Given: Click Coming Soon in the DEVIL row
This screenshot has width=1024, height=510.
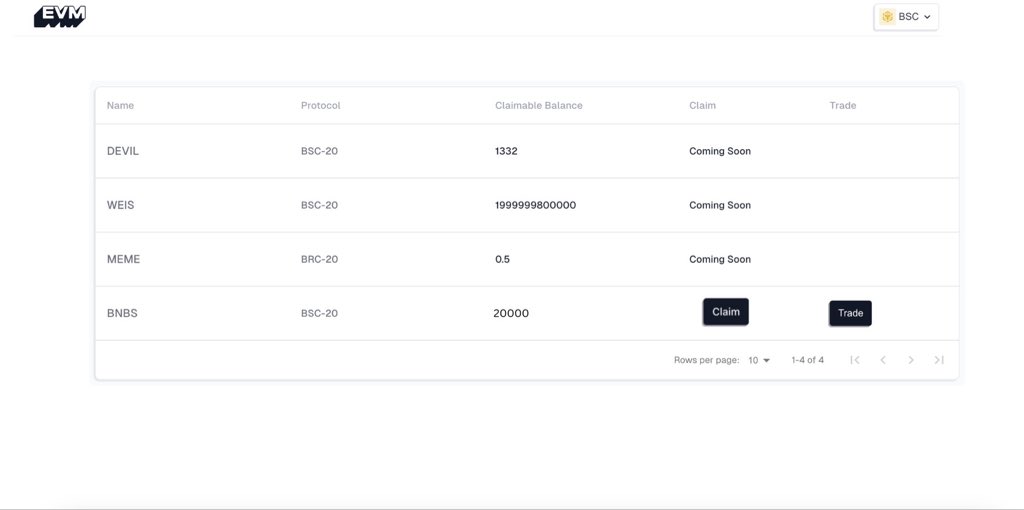Looking at the screenshot, I should [720, 151].
